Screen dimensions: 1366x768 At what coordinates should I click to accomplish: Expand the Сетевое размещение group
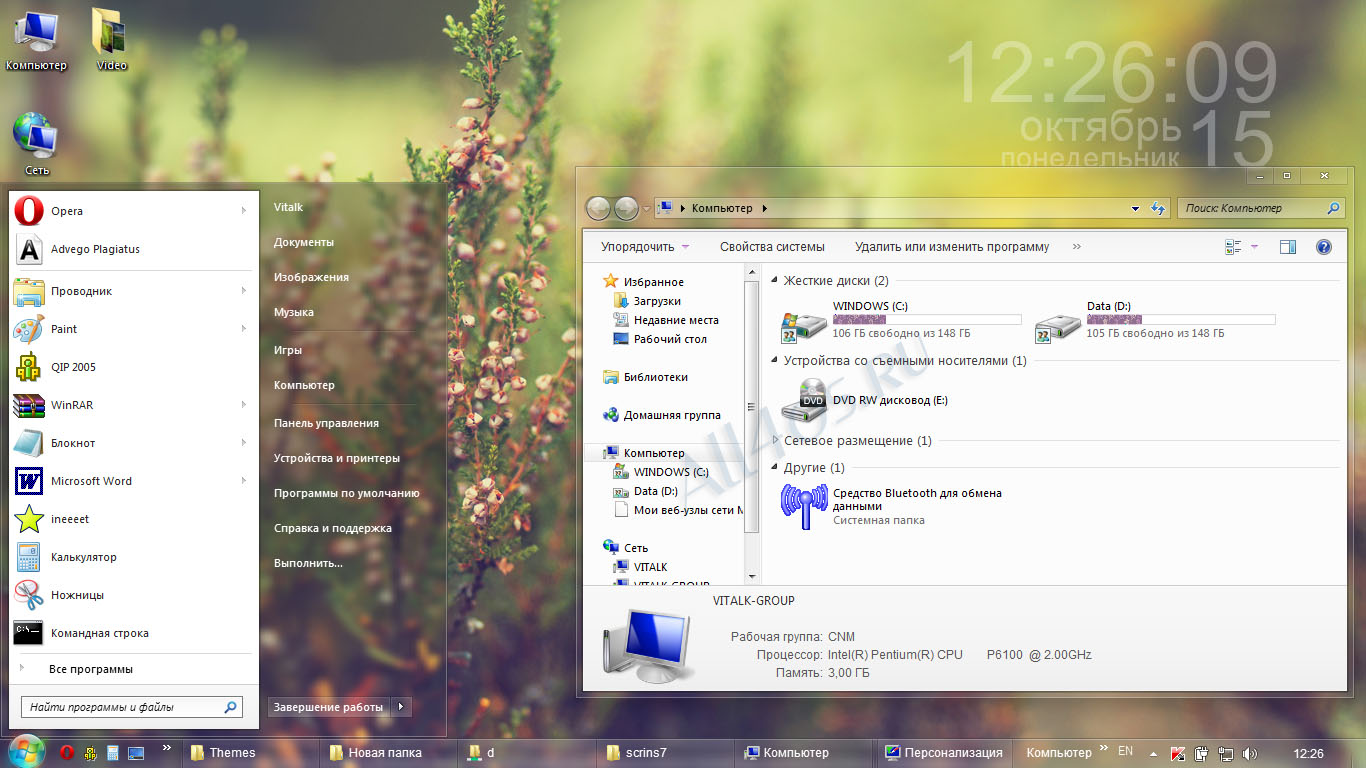pos(776,440)
